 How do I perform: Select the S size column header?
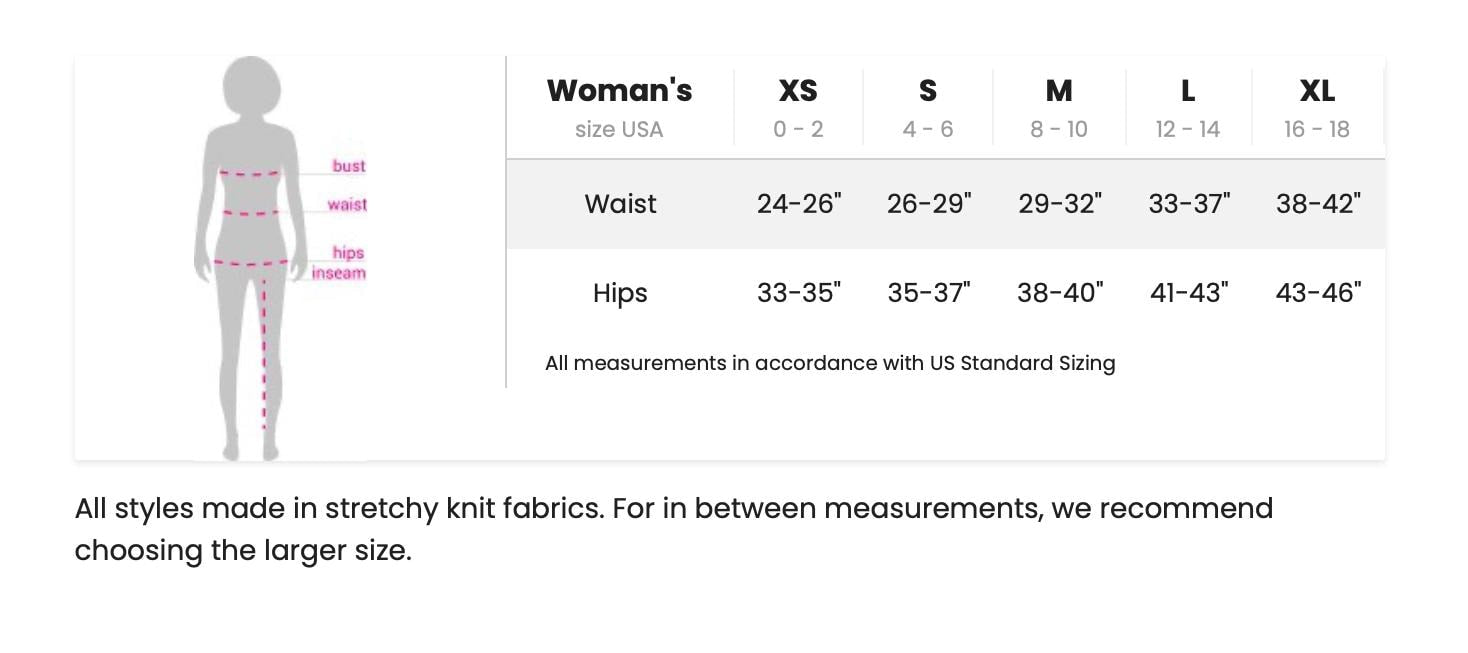click(x=928, y=106)
